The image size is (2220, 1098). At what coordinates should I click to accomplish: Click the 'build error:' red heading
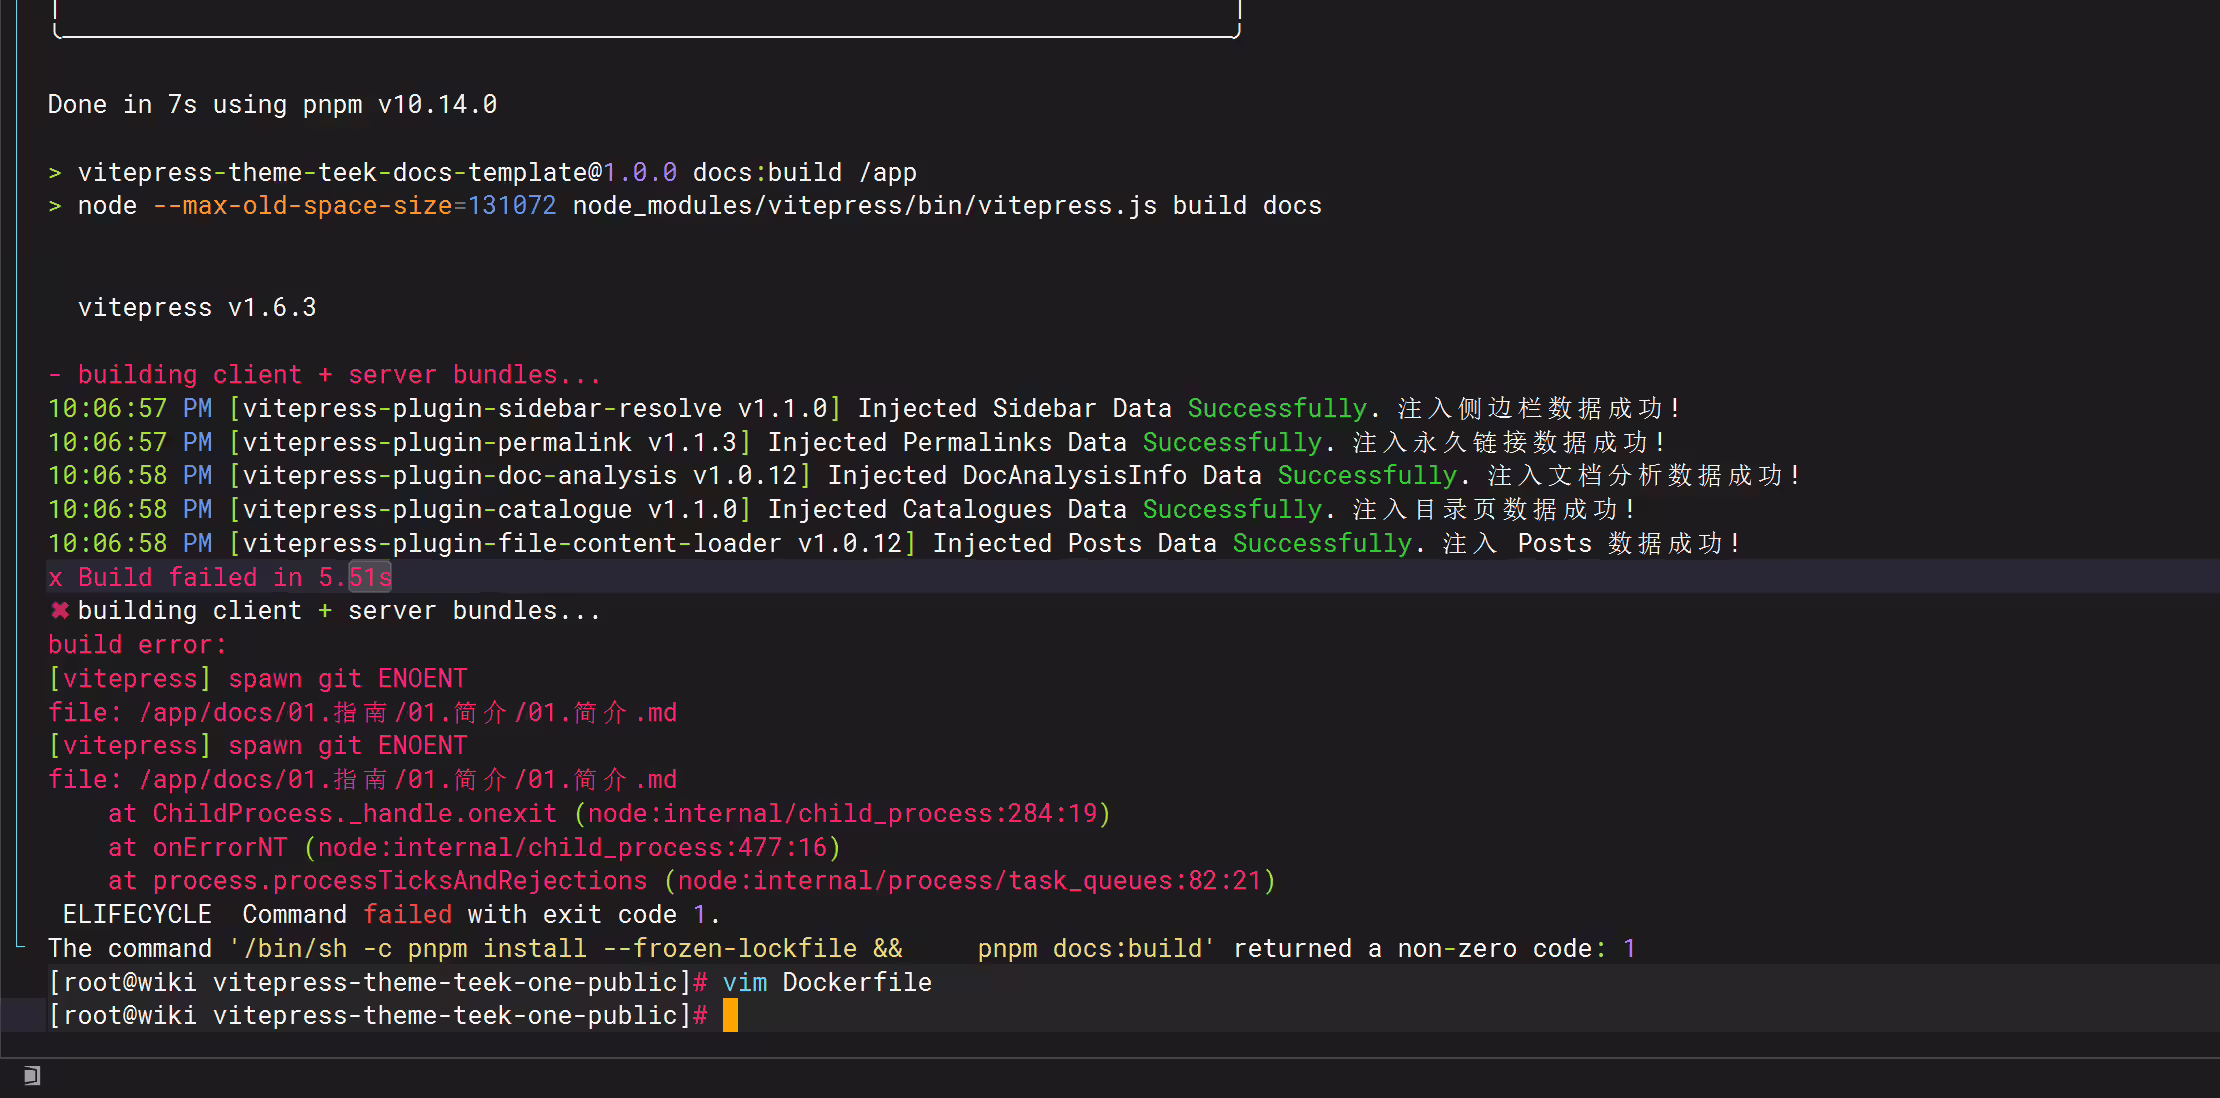coord(138,644)
